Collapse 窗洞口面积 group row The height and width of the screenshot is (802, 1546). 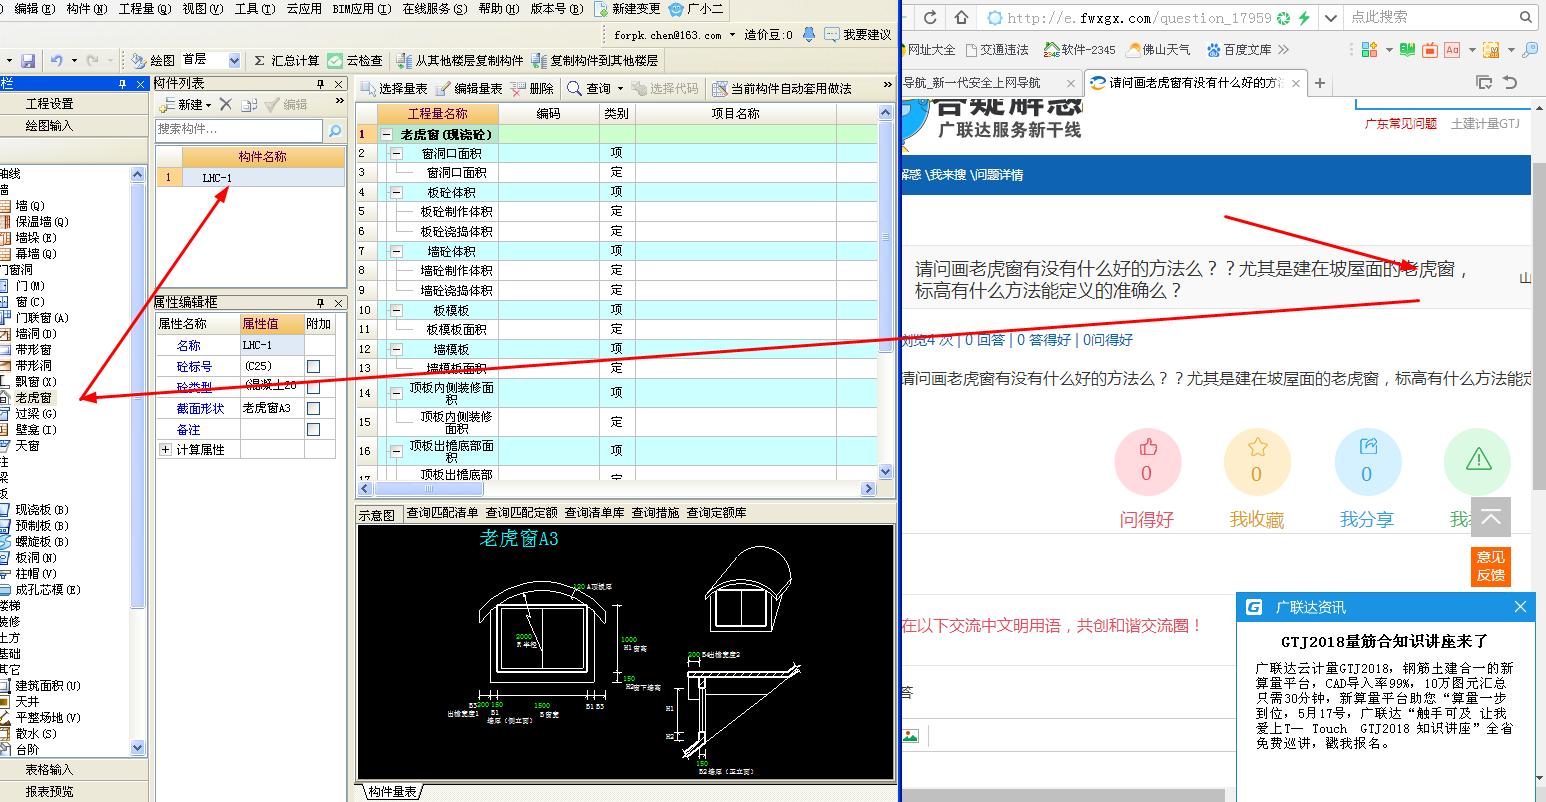pos(397,154)
